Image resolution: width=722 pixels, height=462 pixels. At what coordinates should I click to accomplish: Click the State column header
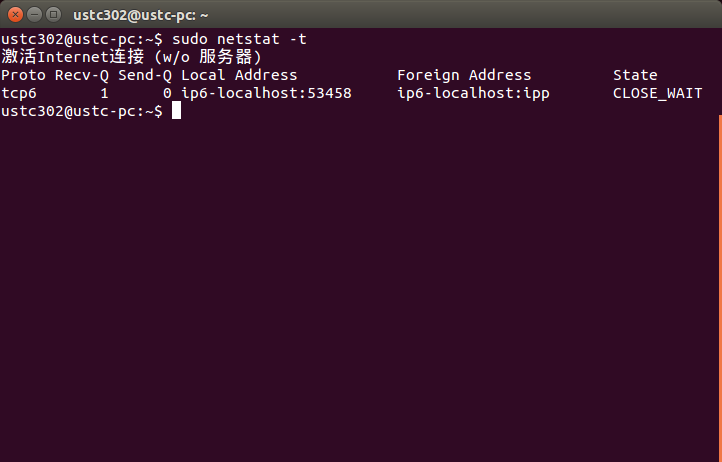[x=635, y=75]
